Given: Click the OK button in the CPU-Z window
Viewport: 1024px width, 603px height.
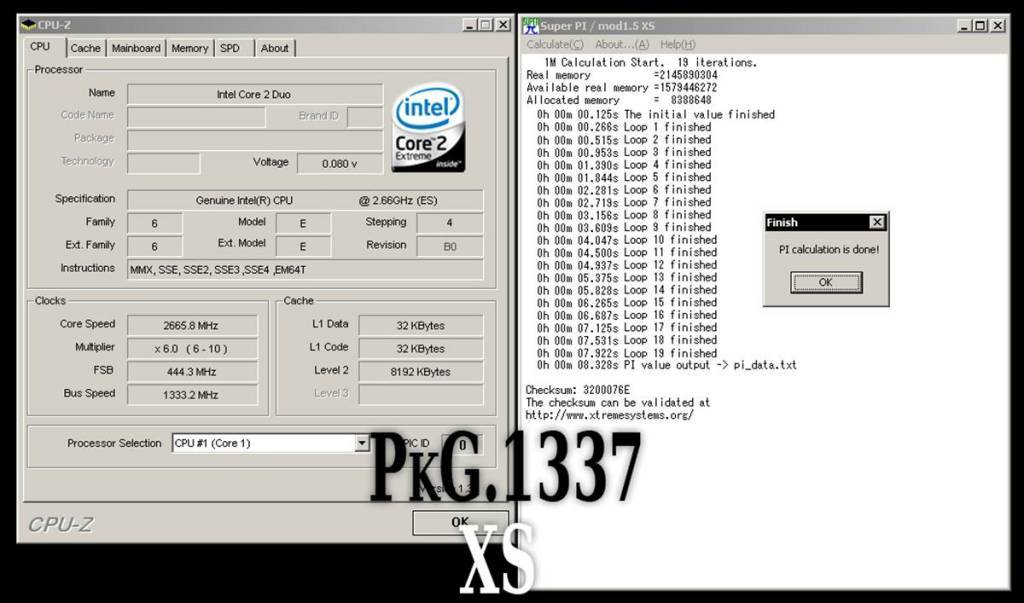Looking at the screenshot, I should pyautogui.click(x=460, y=522).
